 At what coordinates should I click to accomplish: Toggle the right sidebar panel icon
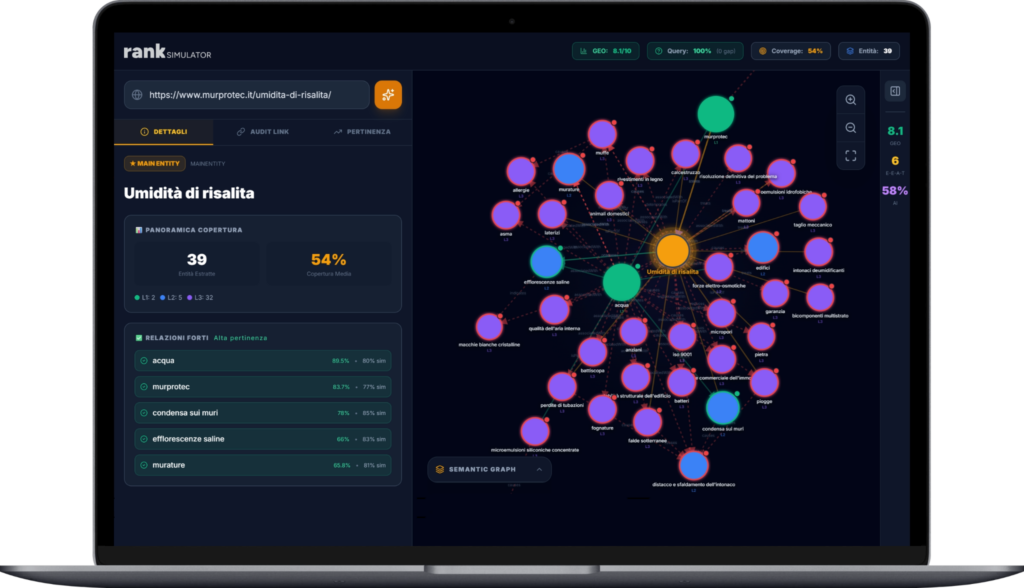point(895,92)
